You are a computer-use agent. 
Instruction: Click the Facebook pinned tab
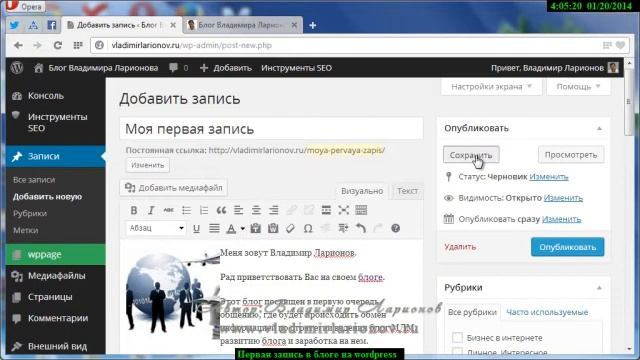click(x=52, y=25)
